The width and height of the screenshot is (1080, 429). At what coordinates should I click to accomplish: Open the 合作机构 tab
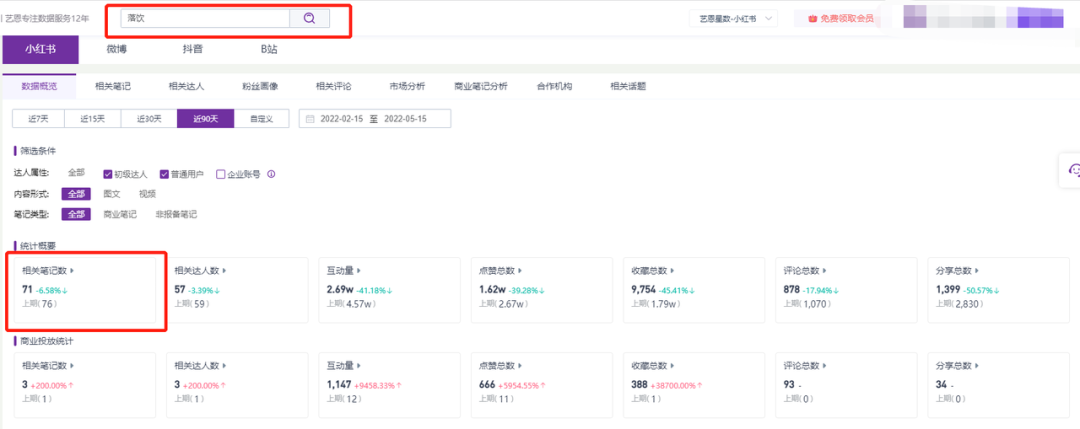pos(554,87)
